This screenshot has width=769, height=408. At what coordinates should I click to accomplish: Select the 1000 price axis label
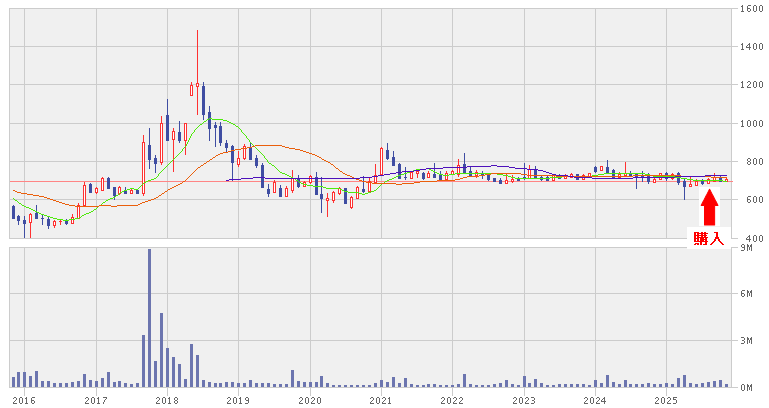(x=753, y=124)
